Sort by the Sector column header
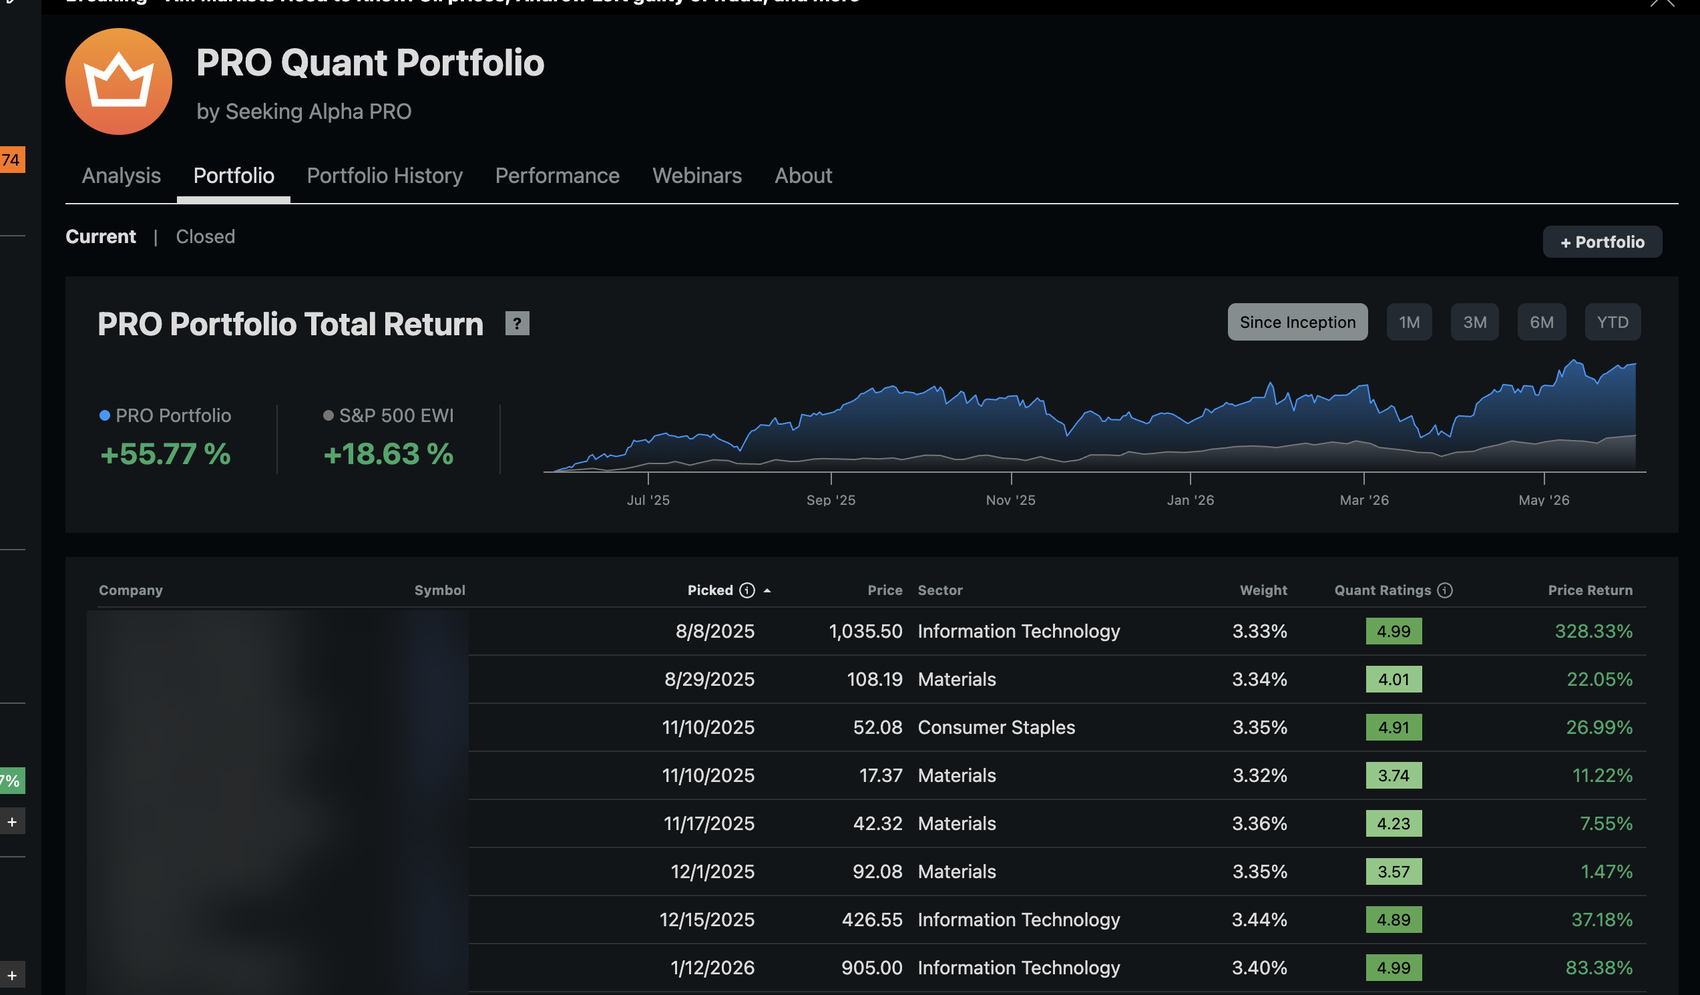 [x=940, y=590]
